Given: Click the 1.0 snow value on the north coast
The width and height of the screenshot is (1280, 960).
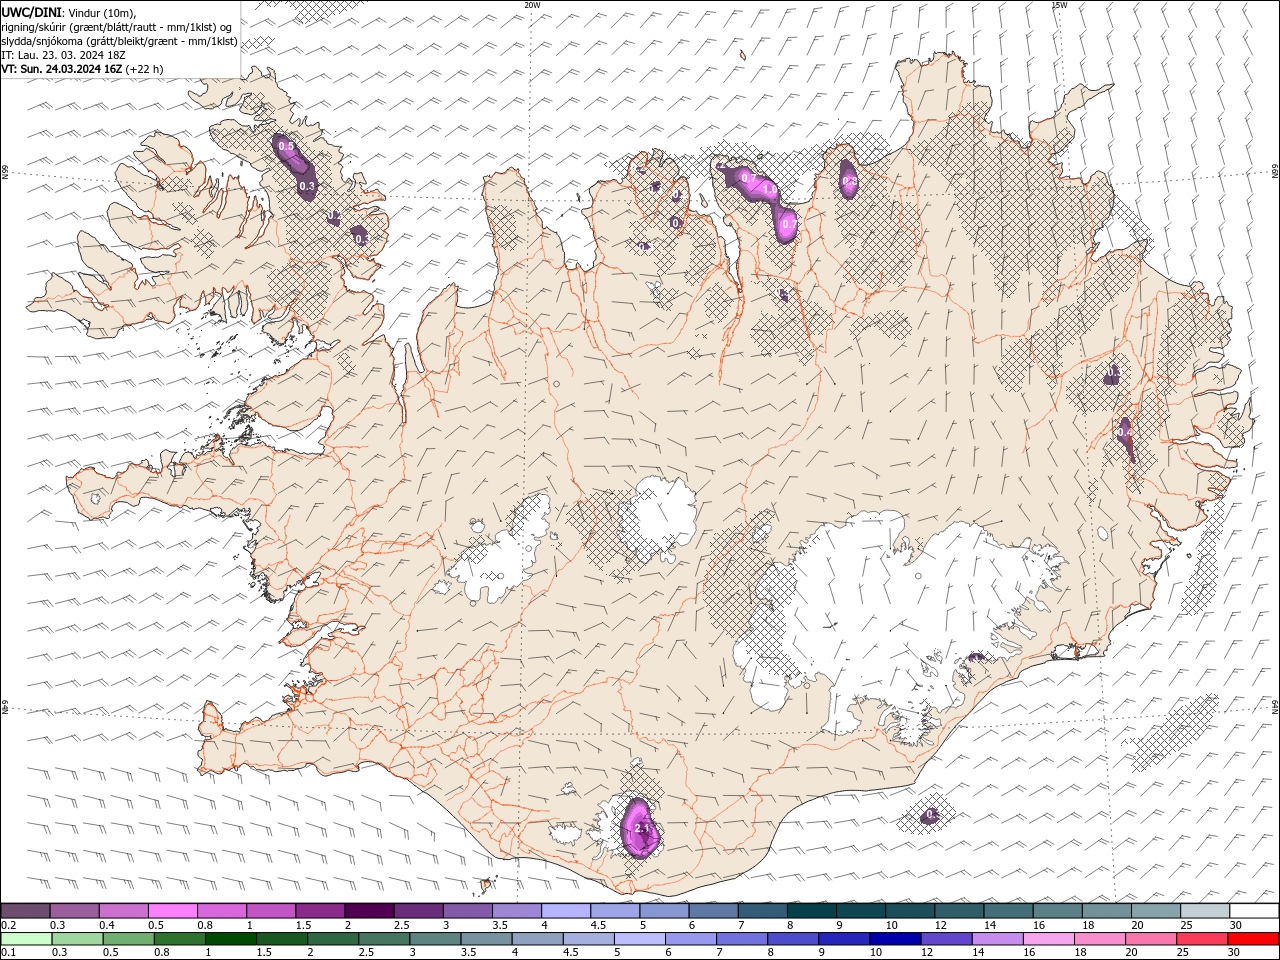Looking at the screenshot, I should [769, 188].
